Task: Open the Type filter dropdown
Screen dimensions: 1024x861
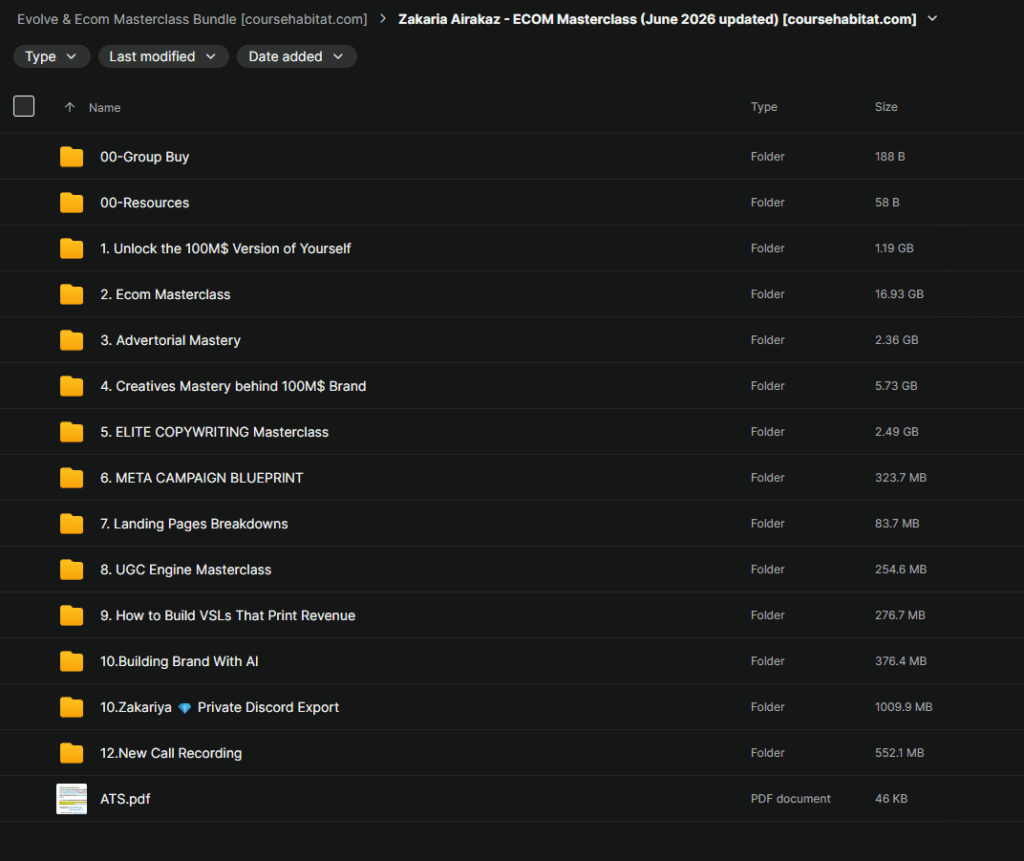Action: click(x=51, y=57)
